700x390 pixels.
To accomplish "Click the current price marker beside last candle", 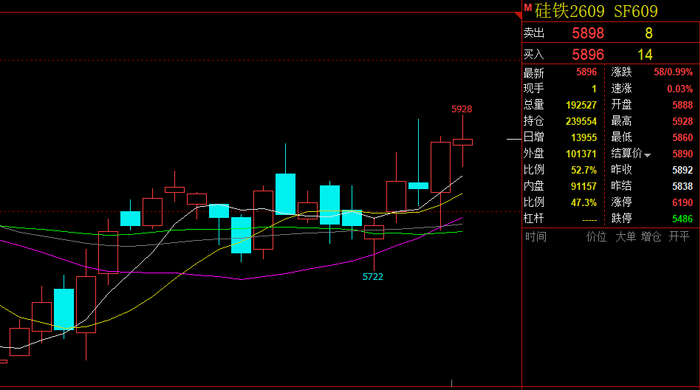I will point(514,140).
